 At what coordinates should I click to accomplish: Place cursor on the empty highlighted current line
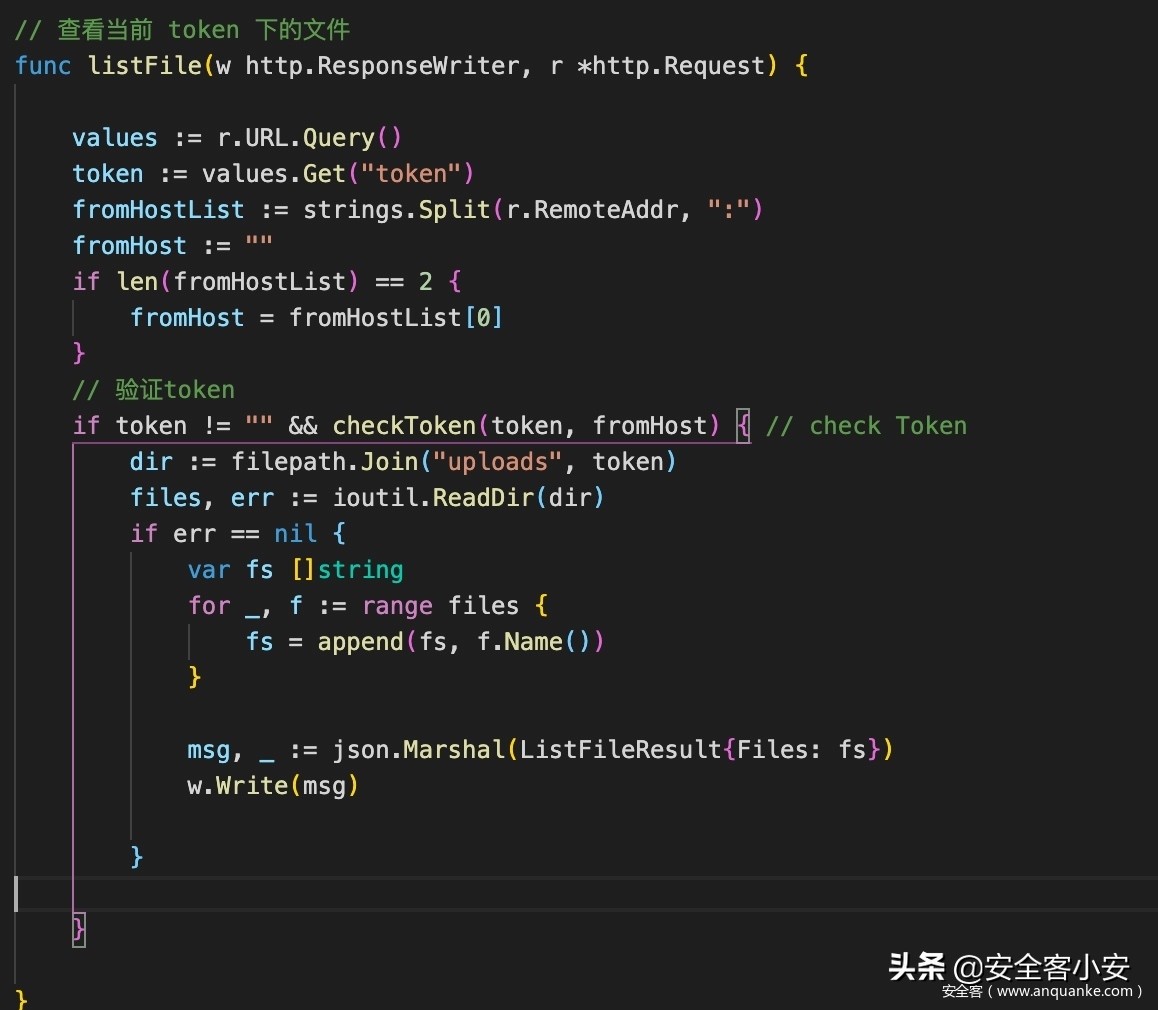coord(585,894)
